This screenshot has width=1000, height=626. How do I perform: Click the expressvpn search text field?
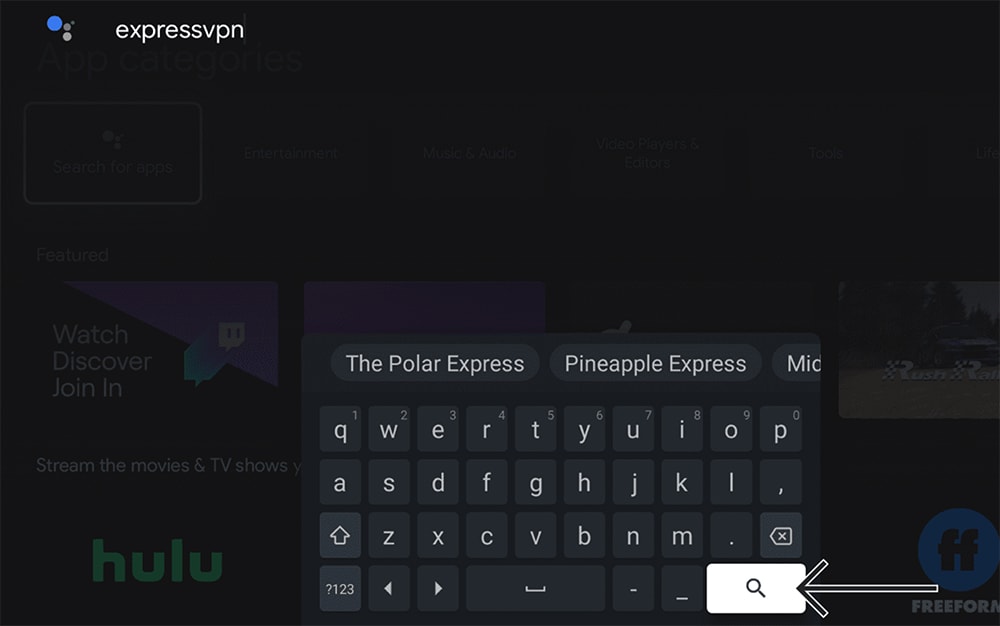[x=179, y=30]
